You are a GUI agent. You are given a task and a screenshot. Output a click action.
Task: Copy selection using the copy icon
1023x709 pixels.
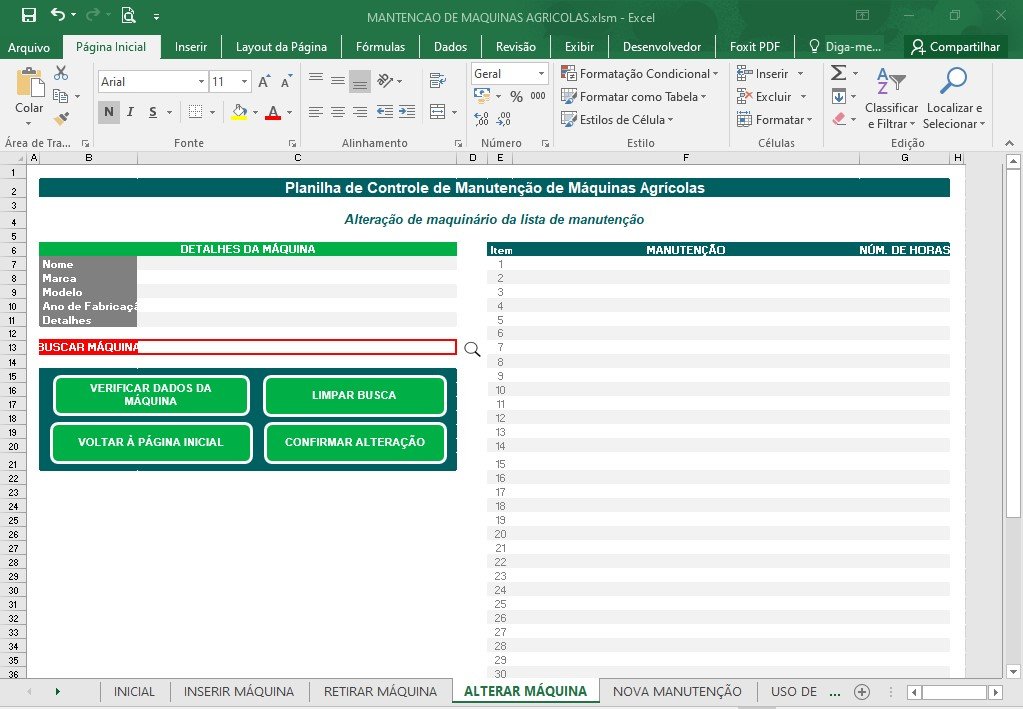tap(60, 96)
